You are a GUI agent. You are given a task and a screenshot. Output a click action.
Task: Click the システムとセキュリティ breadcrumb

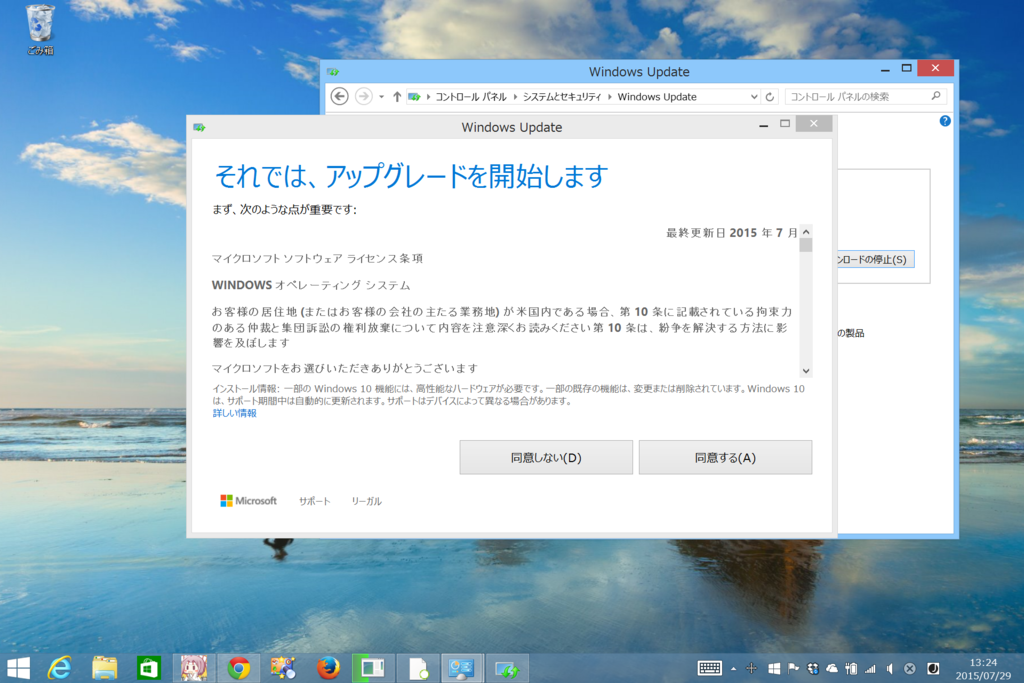[x=562, y=97]
